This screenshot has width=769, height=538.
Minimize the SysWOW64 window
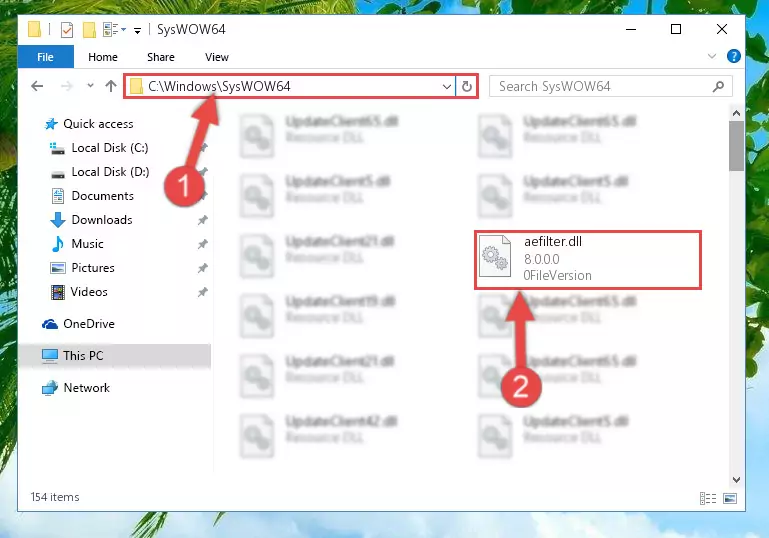tap(631, 29)
